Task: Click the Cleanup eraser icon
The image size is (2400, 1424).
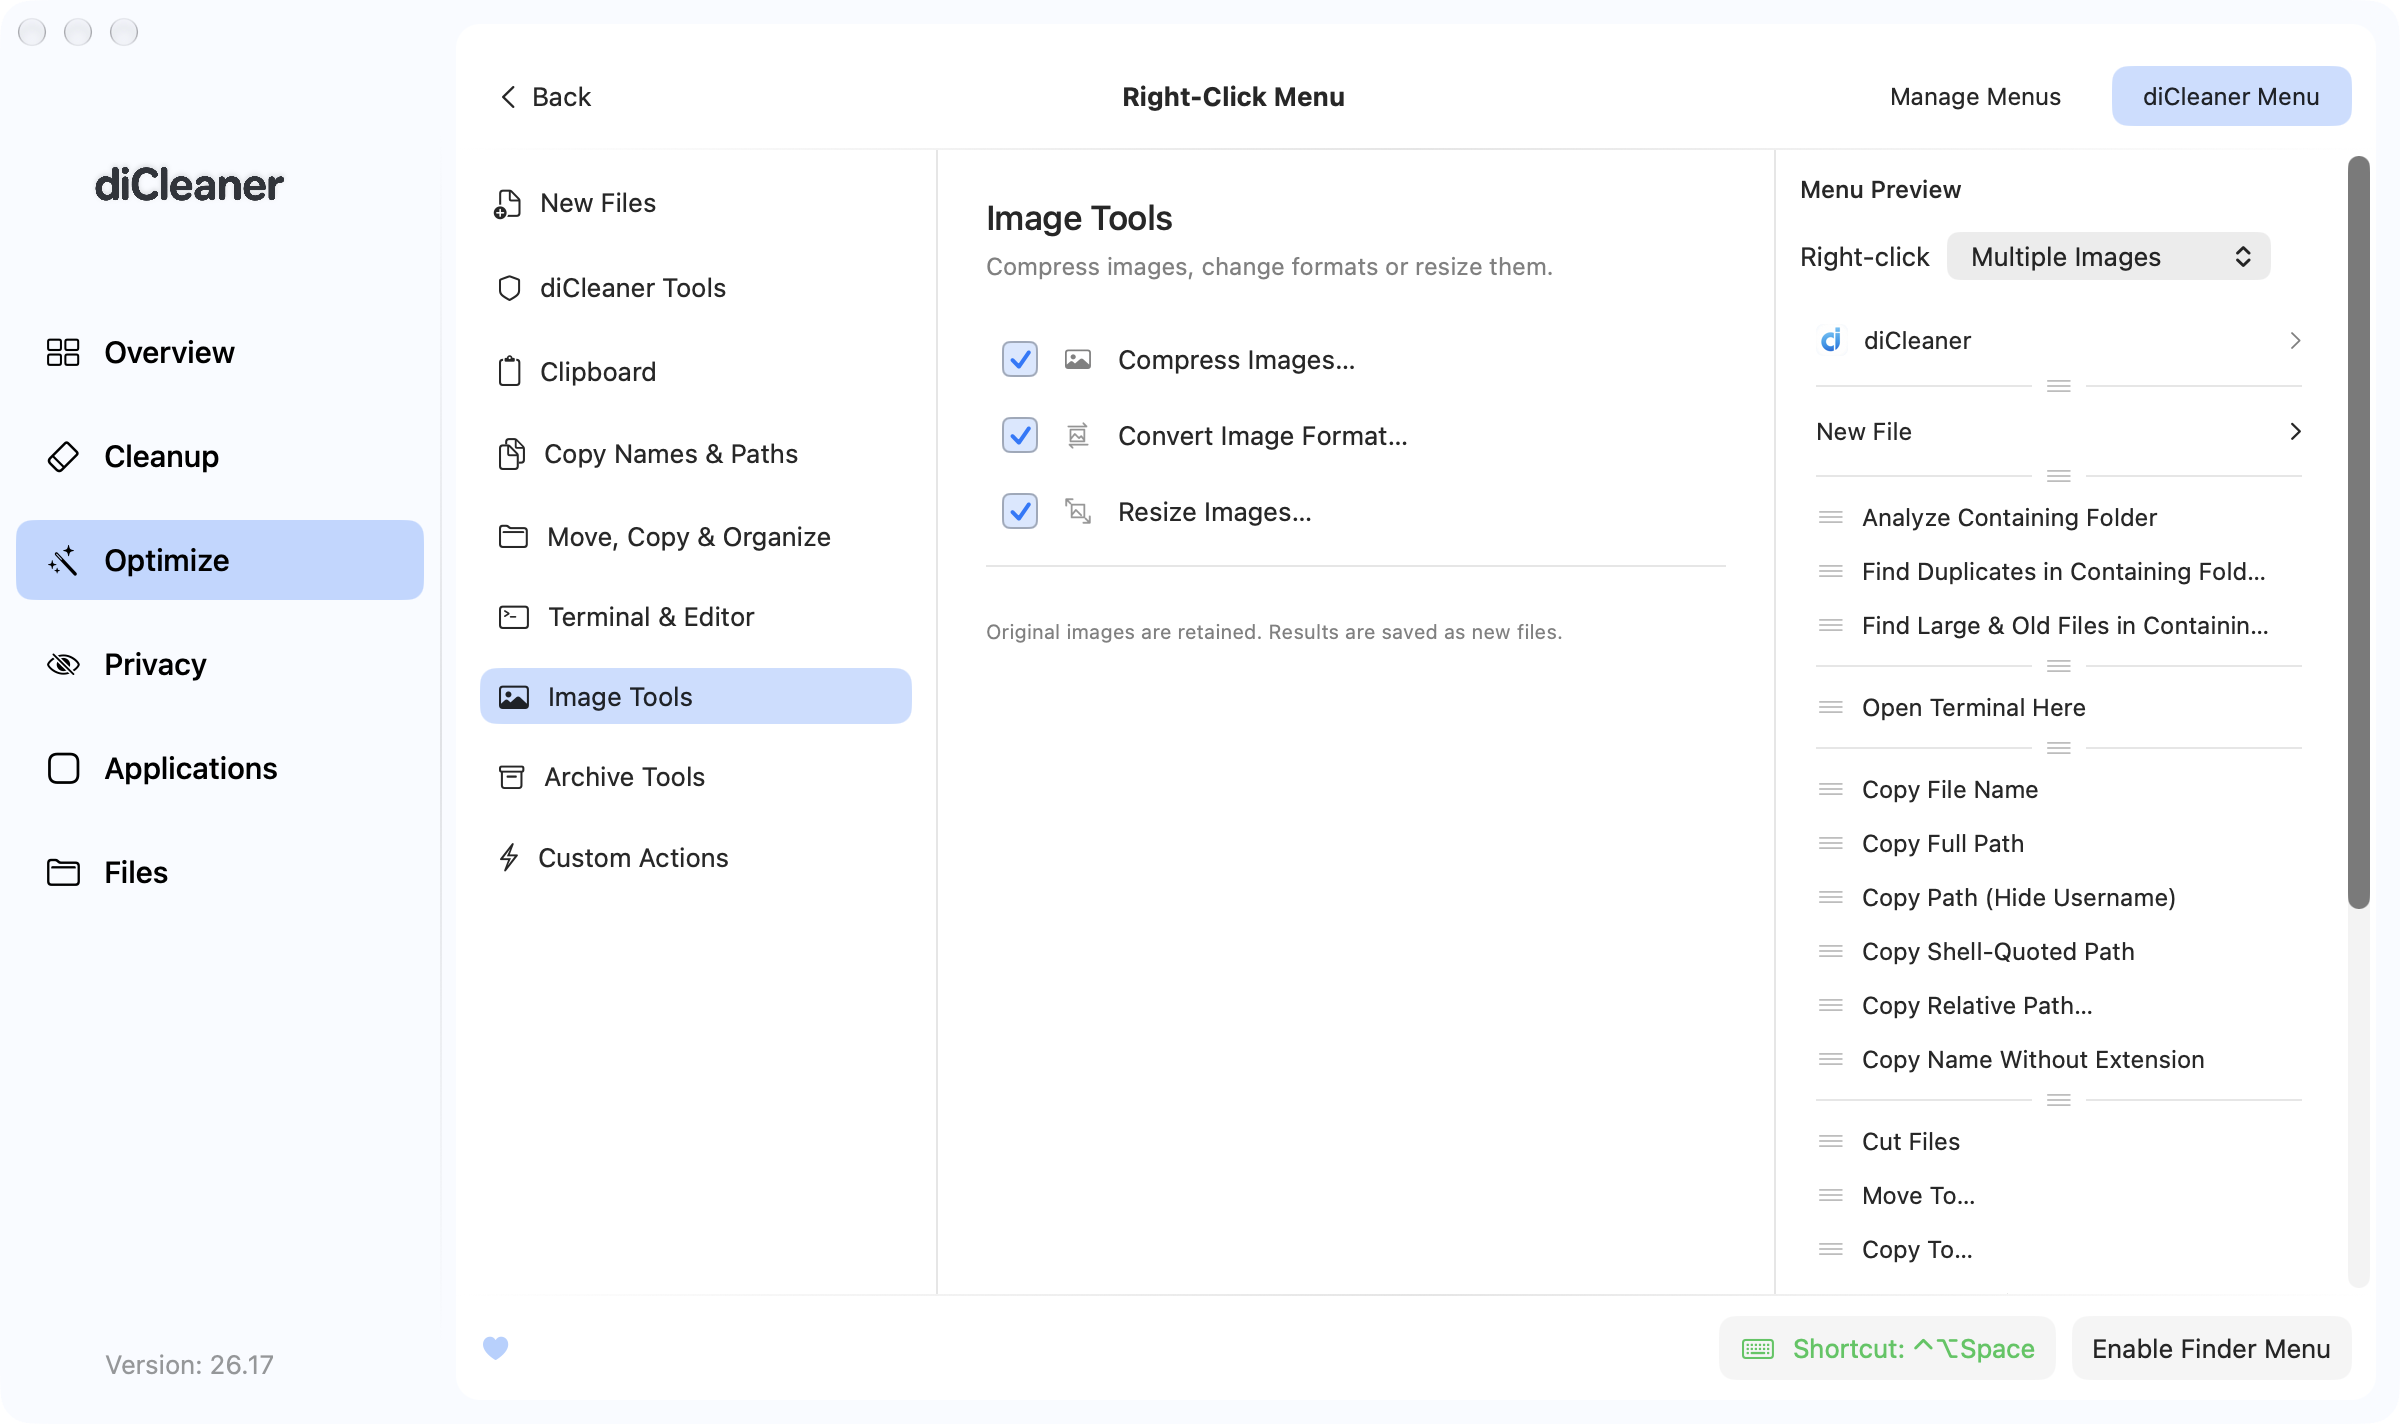Action: (x=63, y=456)
